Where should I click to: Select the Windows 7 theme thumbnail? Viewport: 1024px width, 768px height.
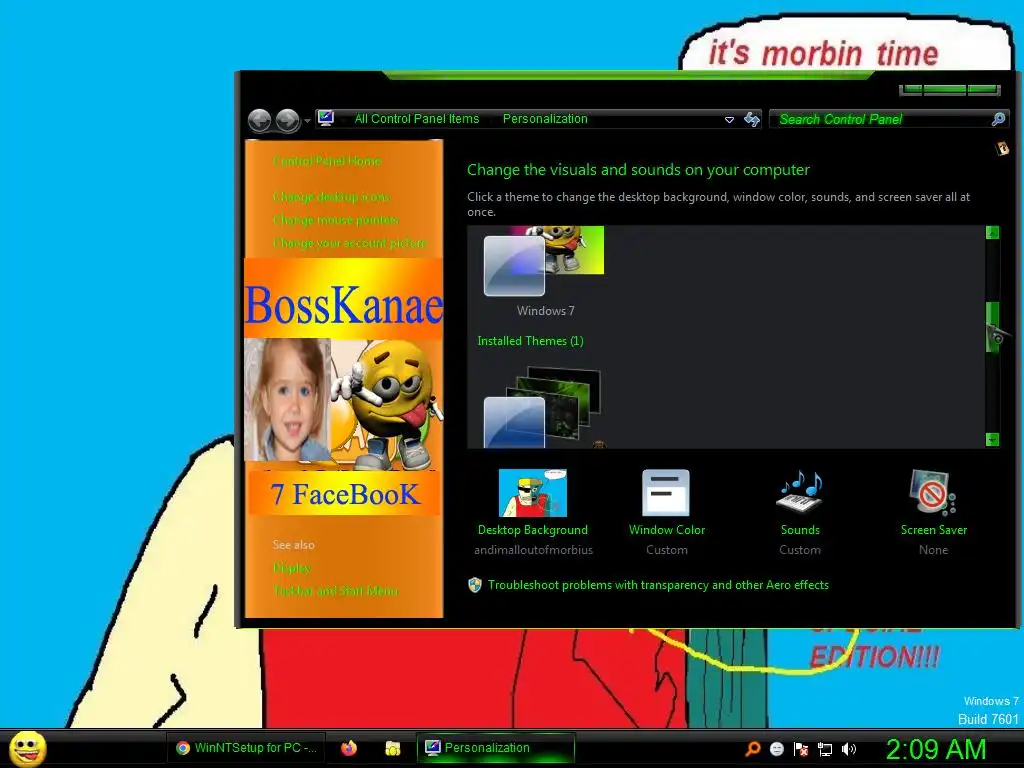click(544, 261)
